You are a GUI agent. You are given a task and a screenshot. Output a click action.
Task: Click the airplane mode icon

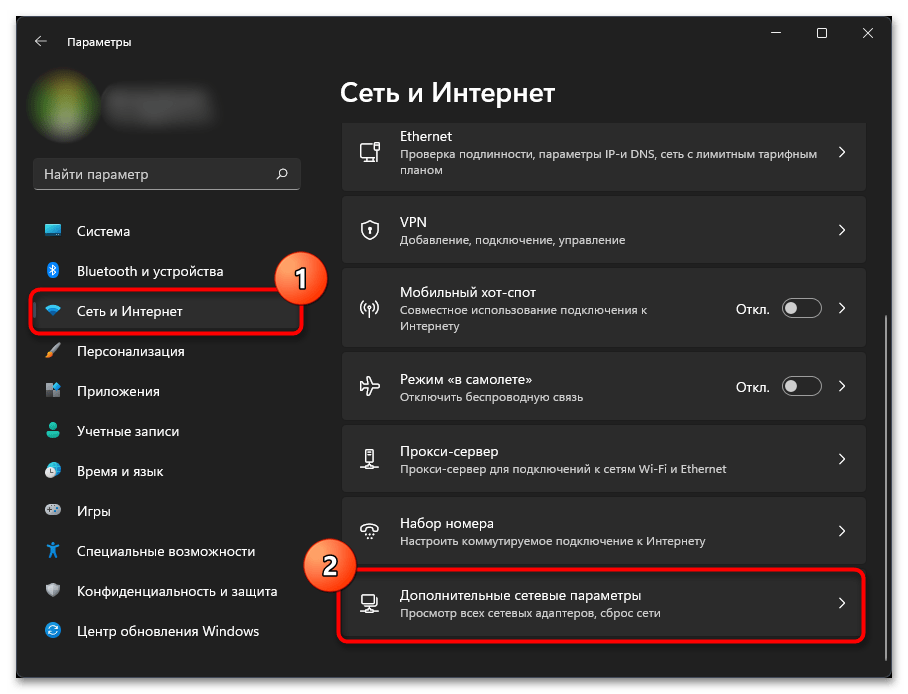click(369, 386)
